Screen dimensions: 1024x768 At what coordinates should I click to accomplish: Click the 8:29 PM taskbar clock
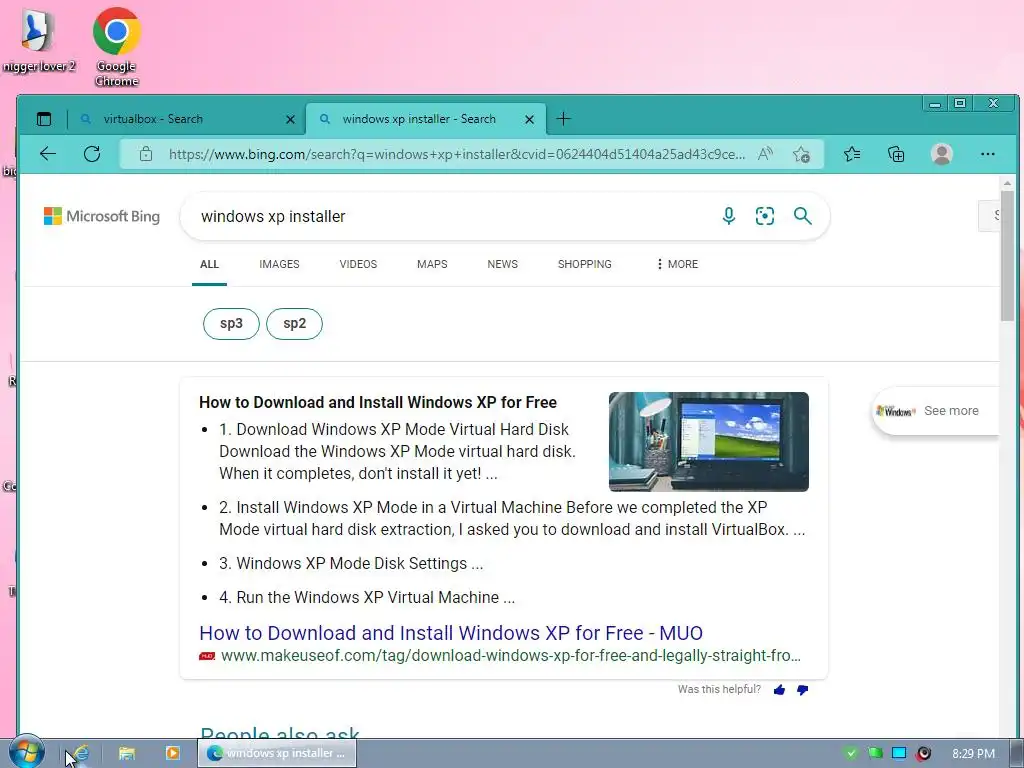(973, 754)
